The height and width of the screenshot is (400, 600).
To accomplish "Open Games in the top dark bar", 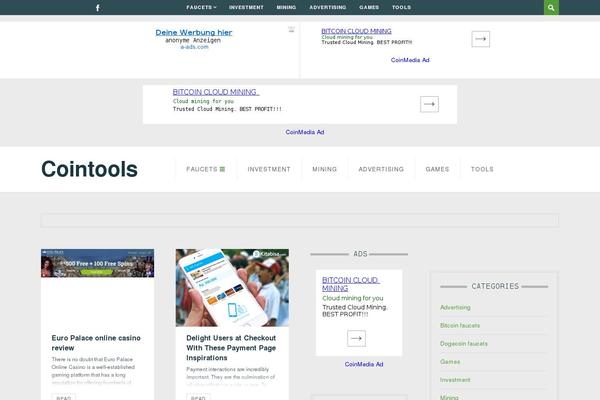I will coord(369,7).
